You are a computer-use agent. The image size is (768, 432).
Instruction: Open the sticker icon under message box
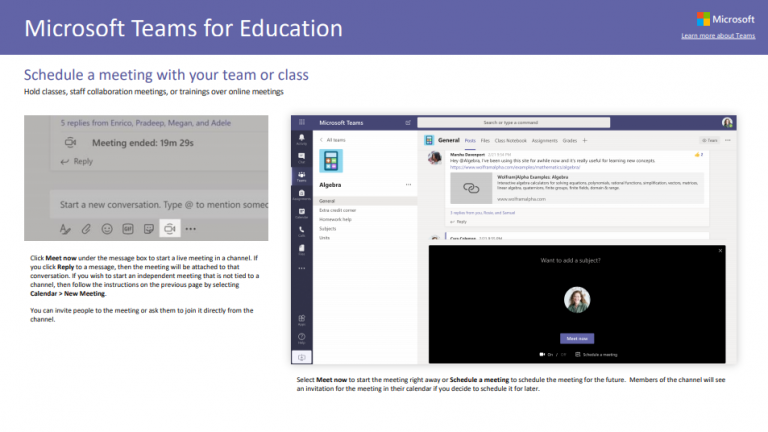(149, 229)
